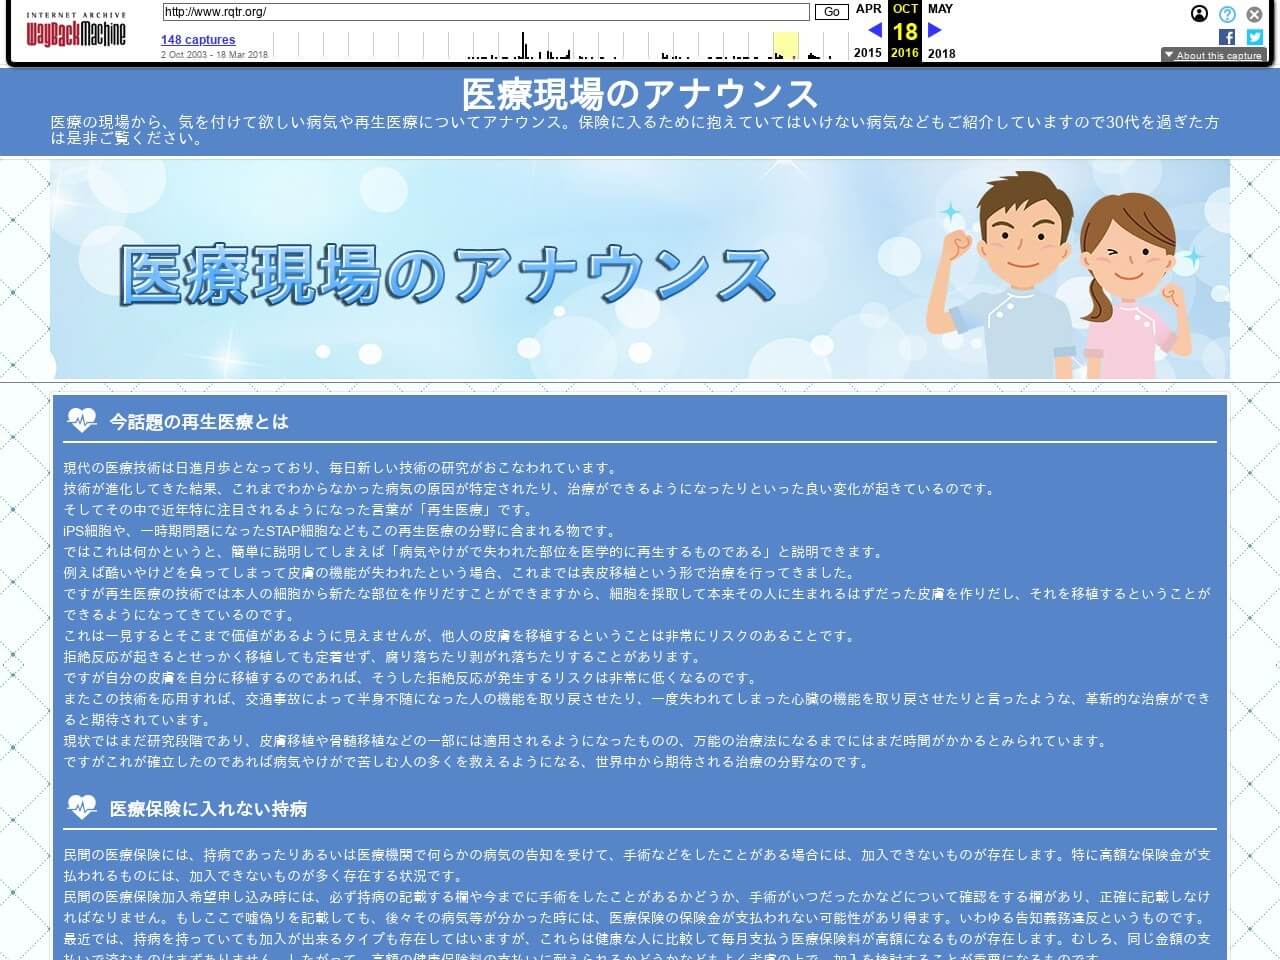This screenshot has height=960, width=1280.
Task: Select APR 2015 capture month
Action: [x=868, y=9]
